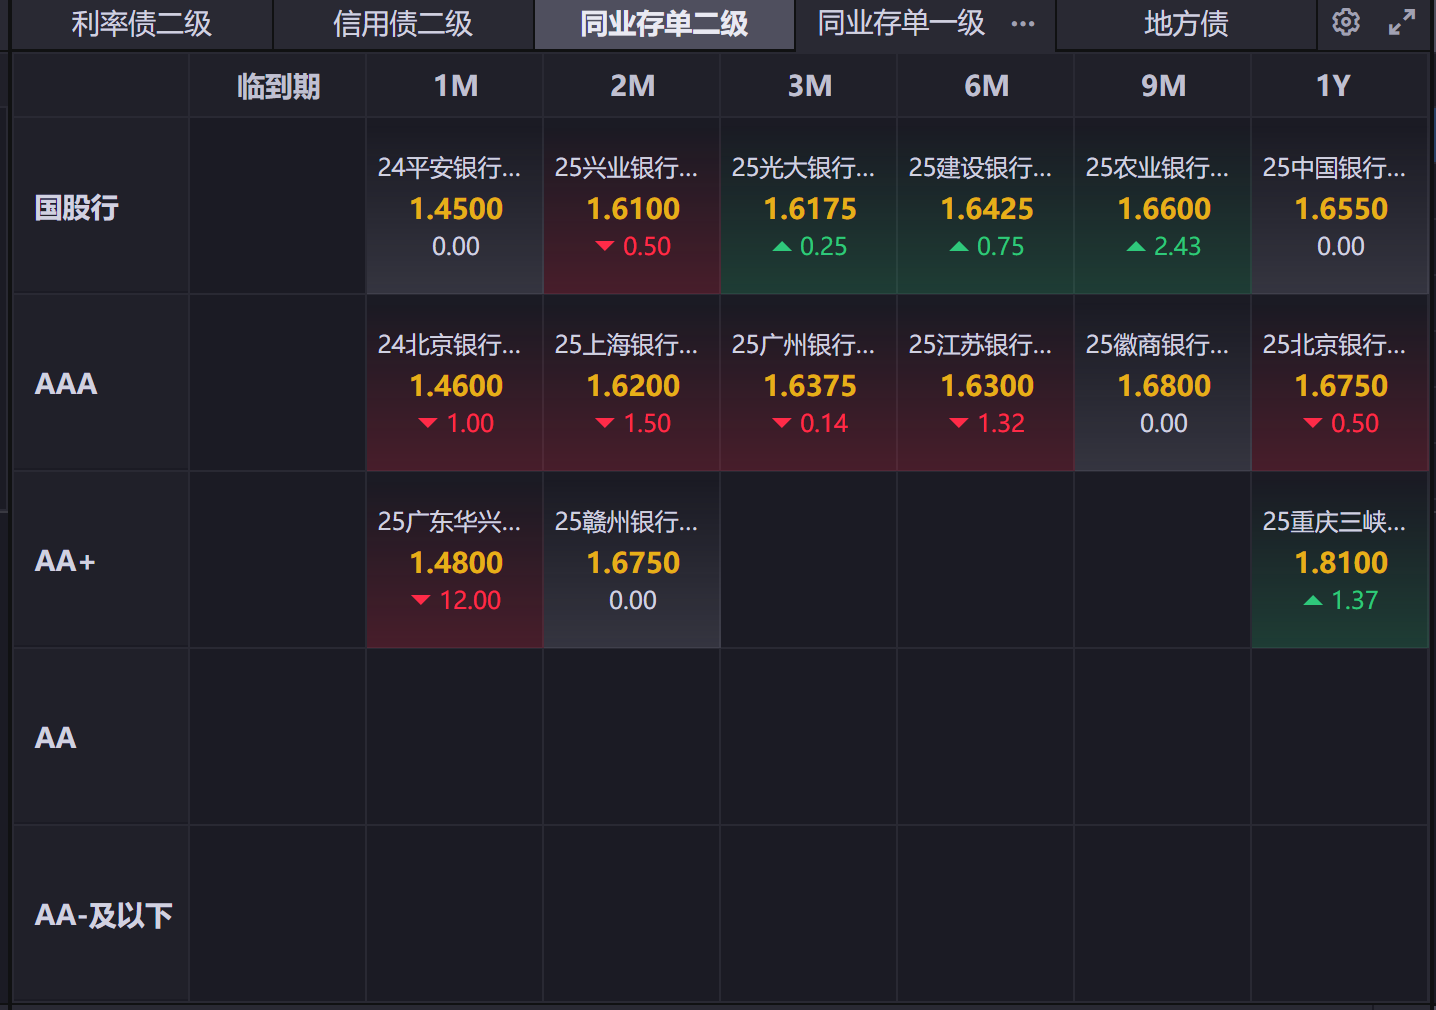Open the 25农业银行 9M quote cell
The width and height of the screenshot is (1436, 1010).
click(1163, 207)
